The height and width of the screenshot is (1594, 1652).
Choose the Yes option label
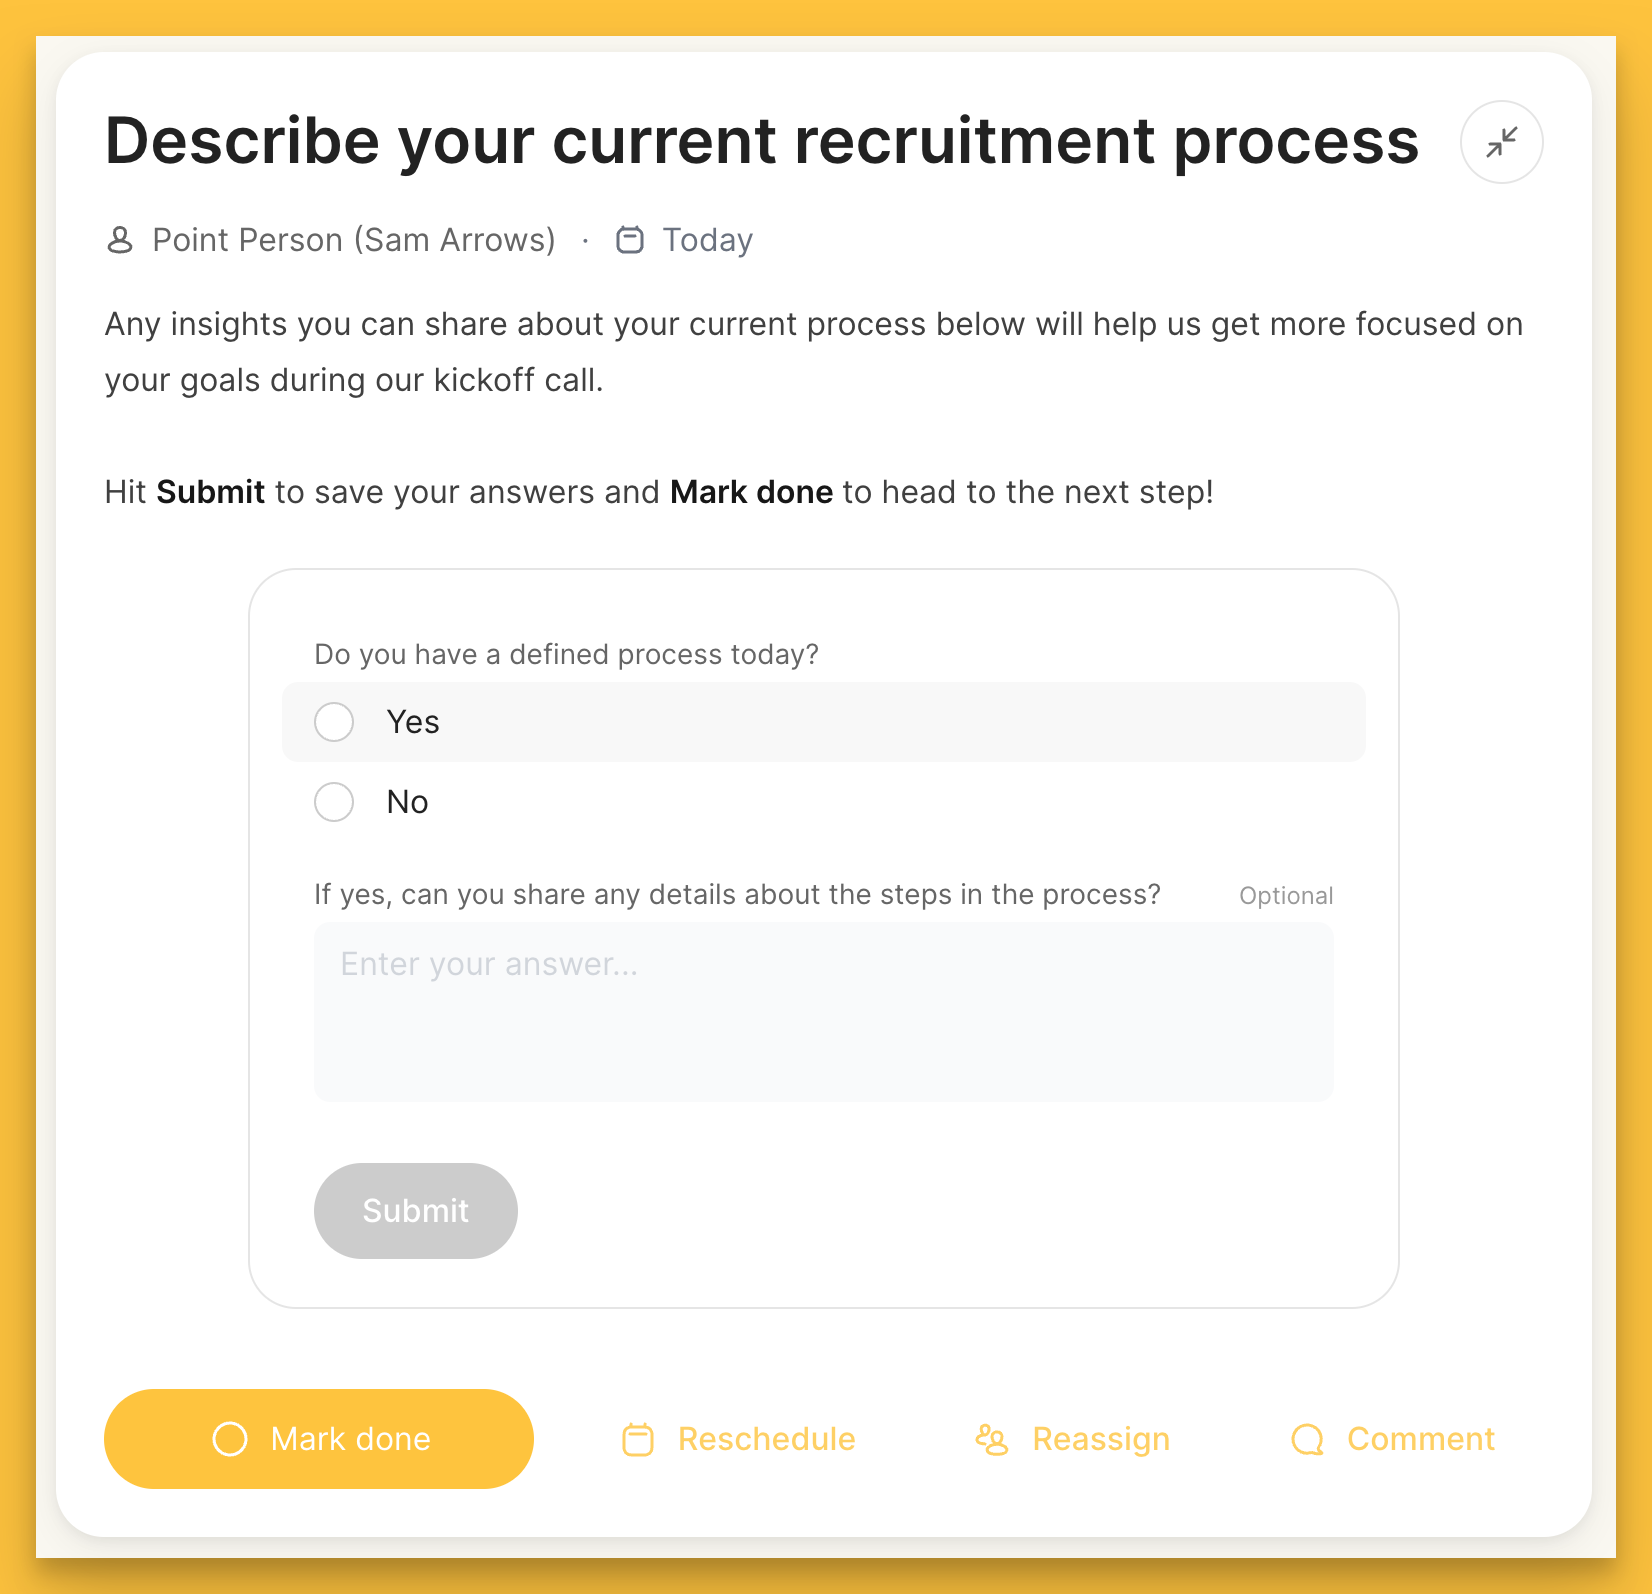coord(413,722)
